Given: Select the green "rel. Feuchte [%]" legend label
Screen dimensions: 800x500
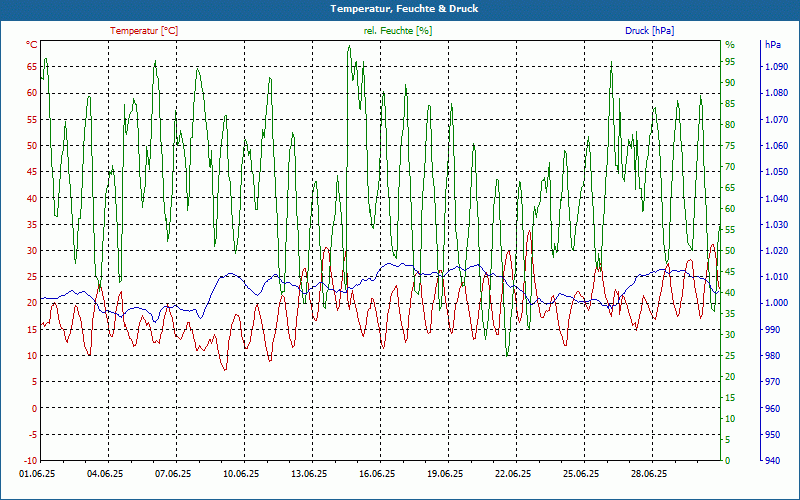Looking at the screenshot, I should point(397,31).
